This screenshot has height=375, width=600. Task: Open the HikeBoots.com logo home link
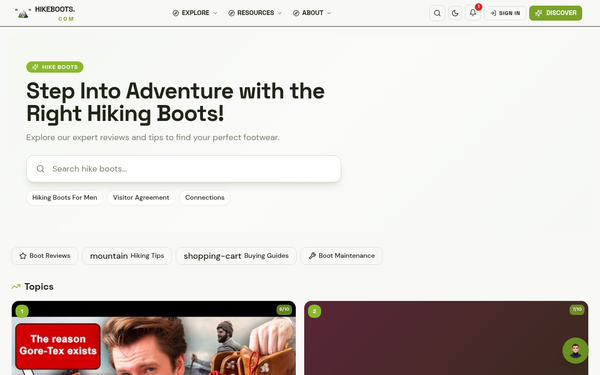(x=45, y=13)
